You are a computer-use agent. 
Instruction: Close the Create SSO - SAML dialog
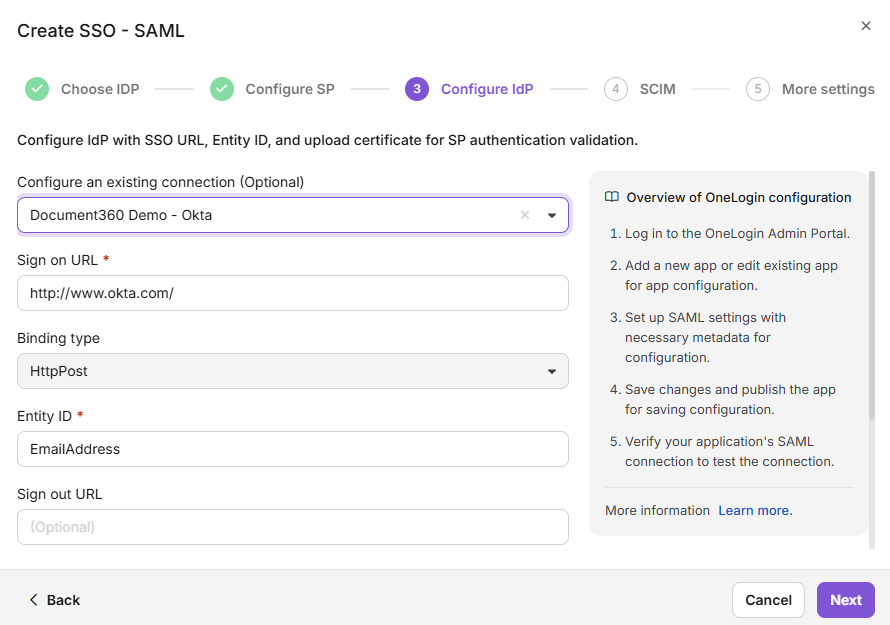coord(866,26)
